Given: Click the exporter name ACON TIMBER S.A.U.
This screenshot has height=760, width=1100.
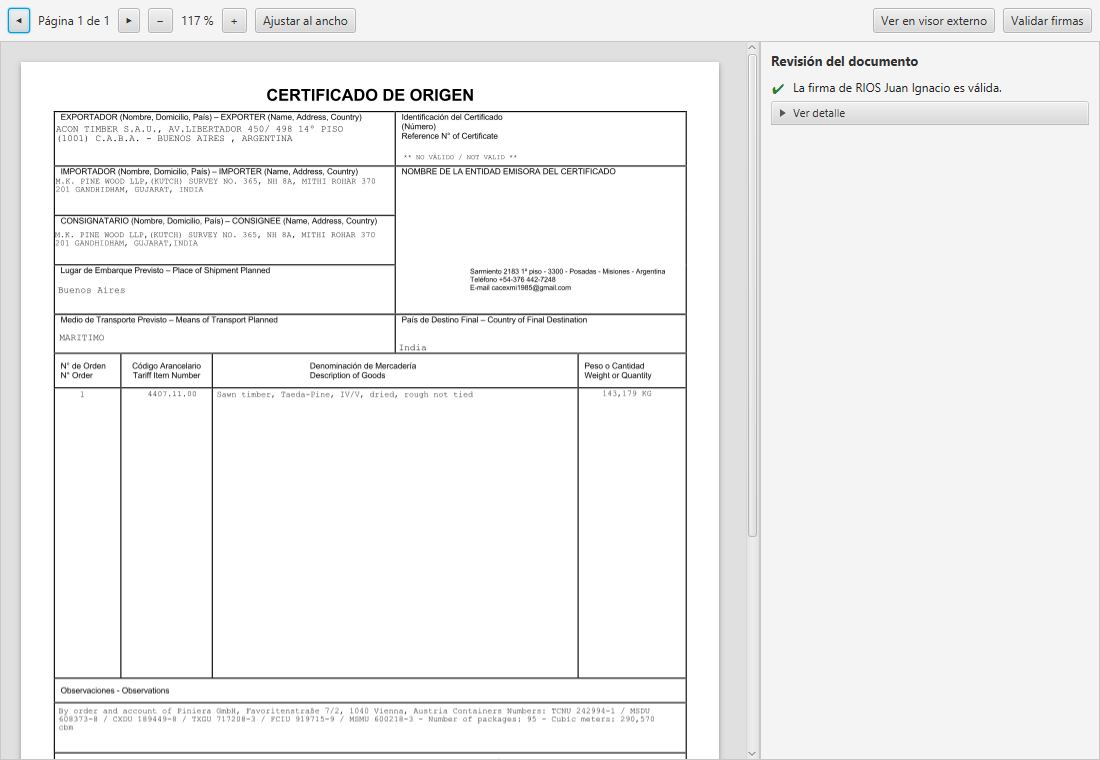Looking at the screenshot, I should tap(107, 129).
